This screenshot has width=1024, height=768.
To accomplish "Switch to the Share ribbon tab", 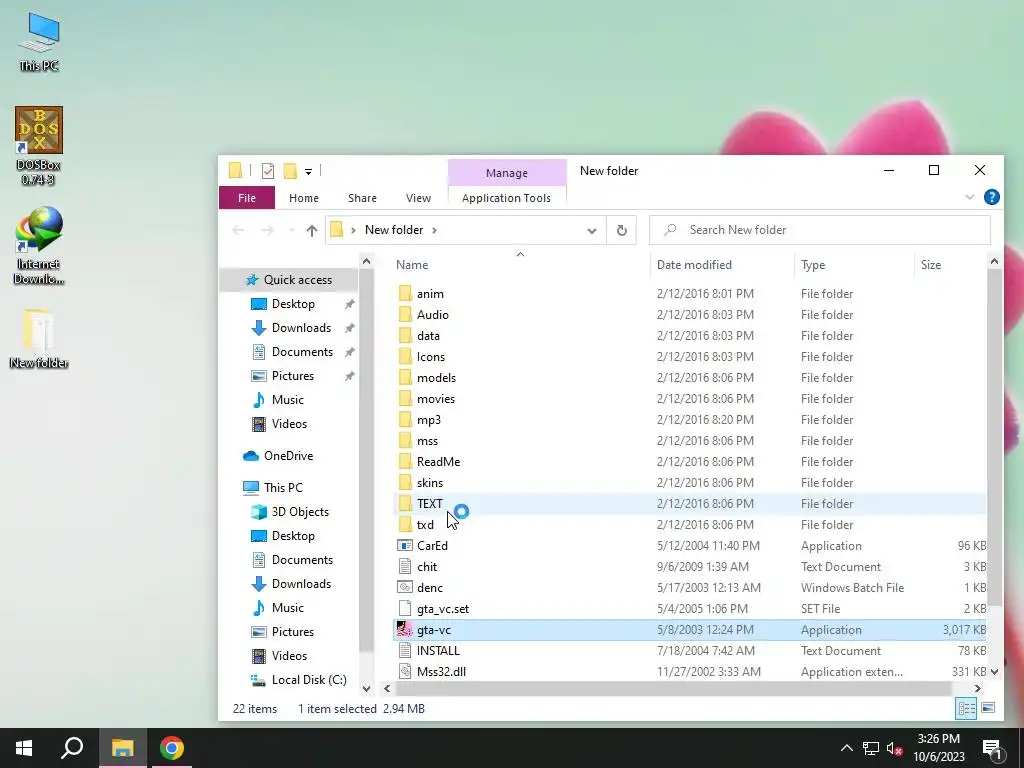I will [362, 198].
